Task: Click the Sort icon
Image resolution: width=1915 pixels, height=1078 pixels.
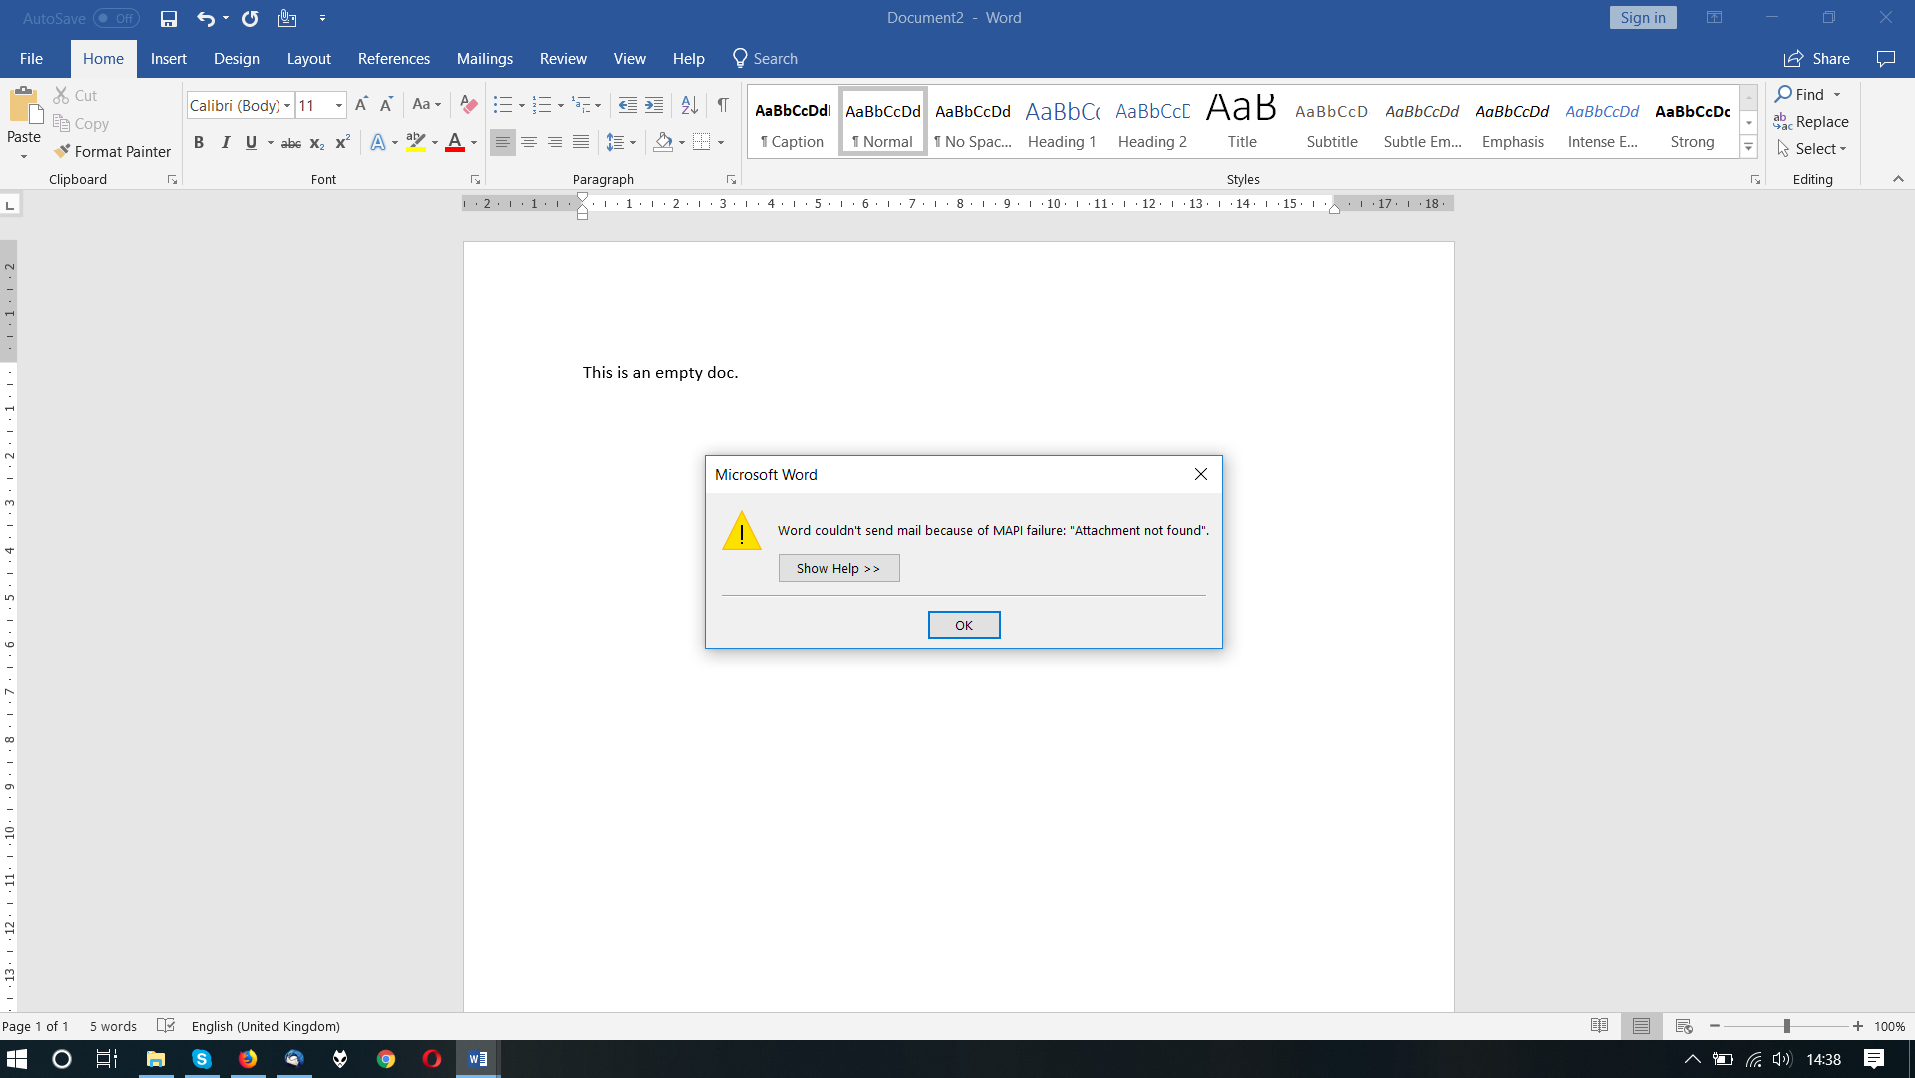Action: (x=689, y=104)
